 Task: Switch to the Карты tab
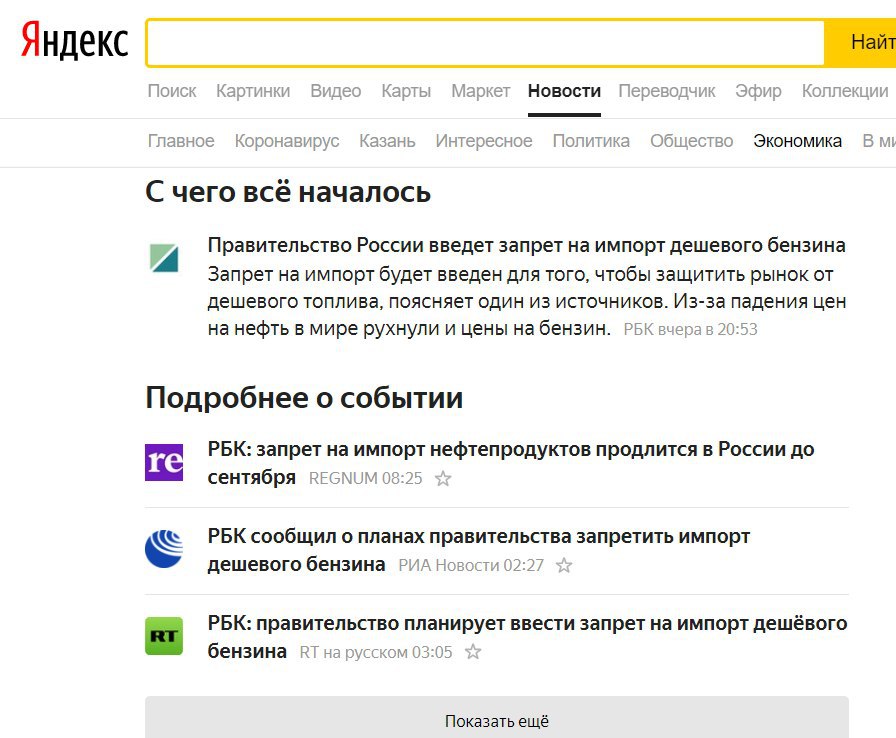pyautogui.click(x=406, y=91)
